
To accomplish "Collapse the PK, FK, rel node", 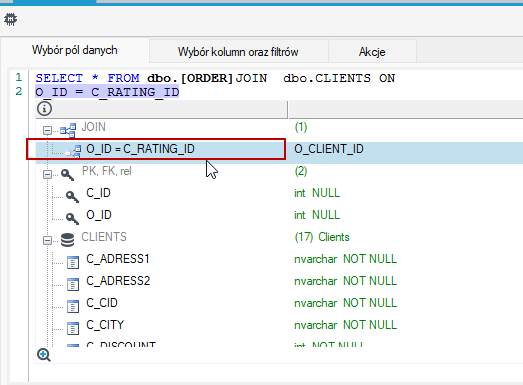I will coord(47,174).
